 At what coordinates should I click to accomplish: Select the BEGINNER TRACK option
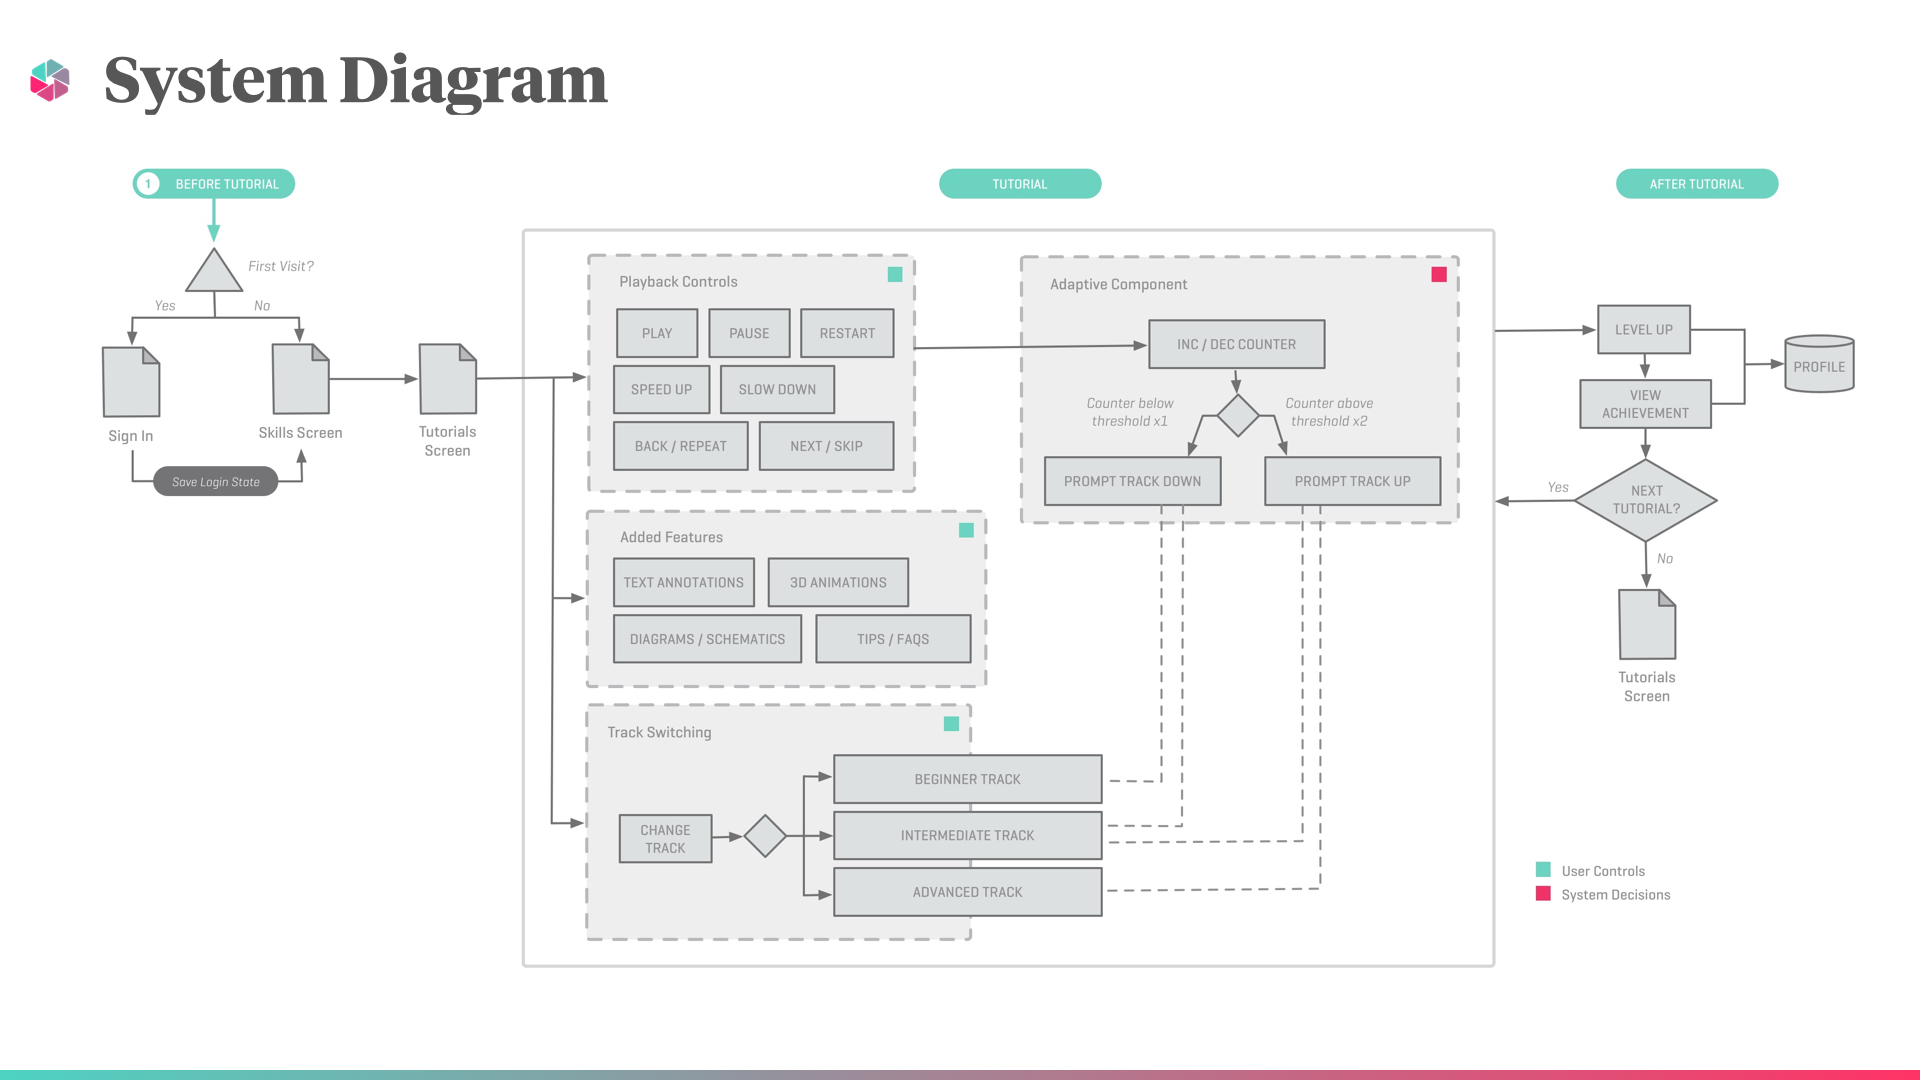coord(967,778)
